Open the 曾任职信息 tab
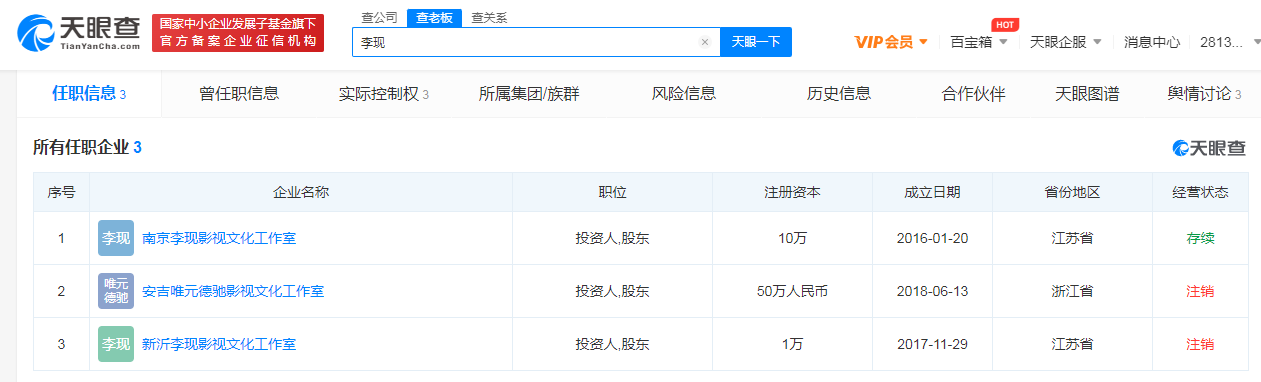Screen dimensions: 1261x382 click(x=239, y=94)
